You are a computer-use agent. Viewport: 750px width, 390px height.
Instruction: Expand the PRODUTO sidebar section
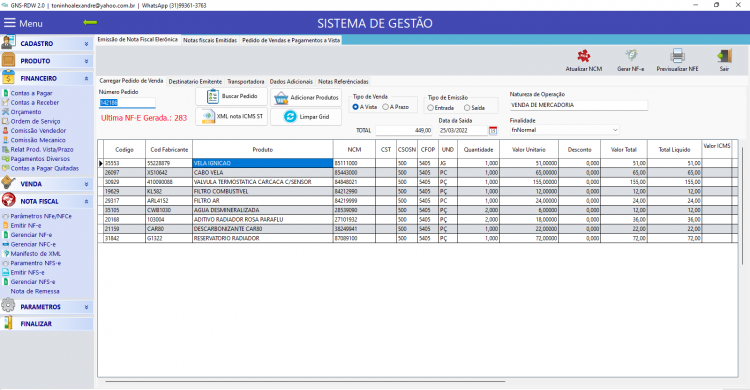pos(87,61)
